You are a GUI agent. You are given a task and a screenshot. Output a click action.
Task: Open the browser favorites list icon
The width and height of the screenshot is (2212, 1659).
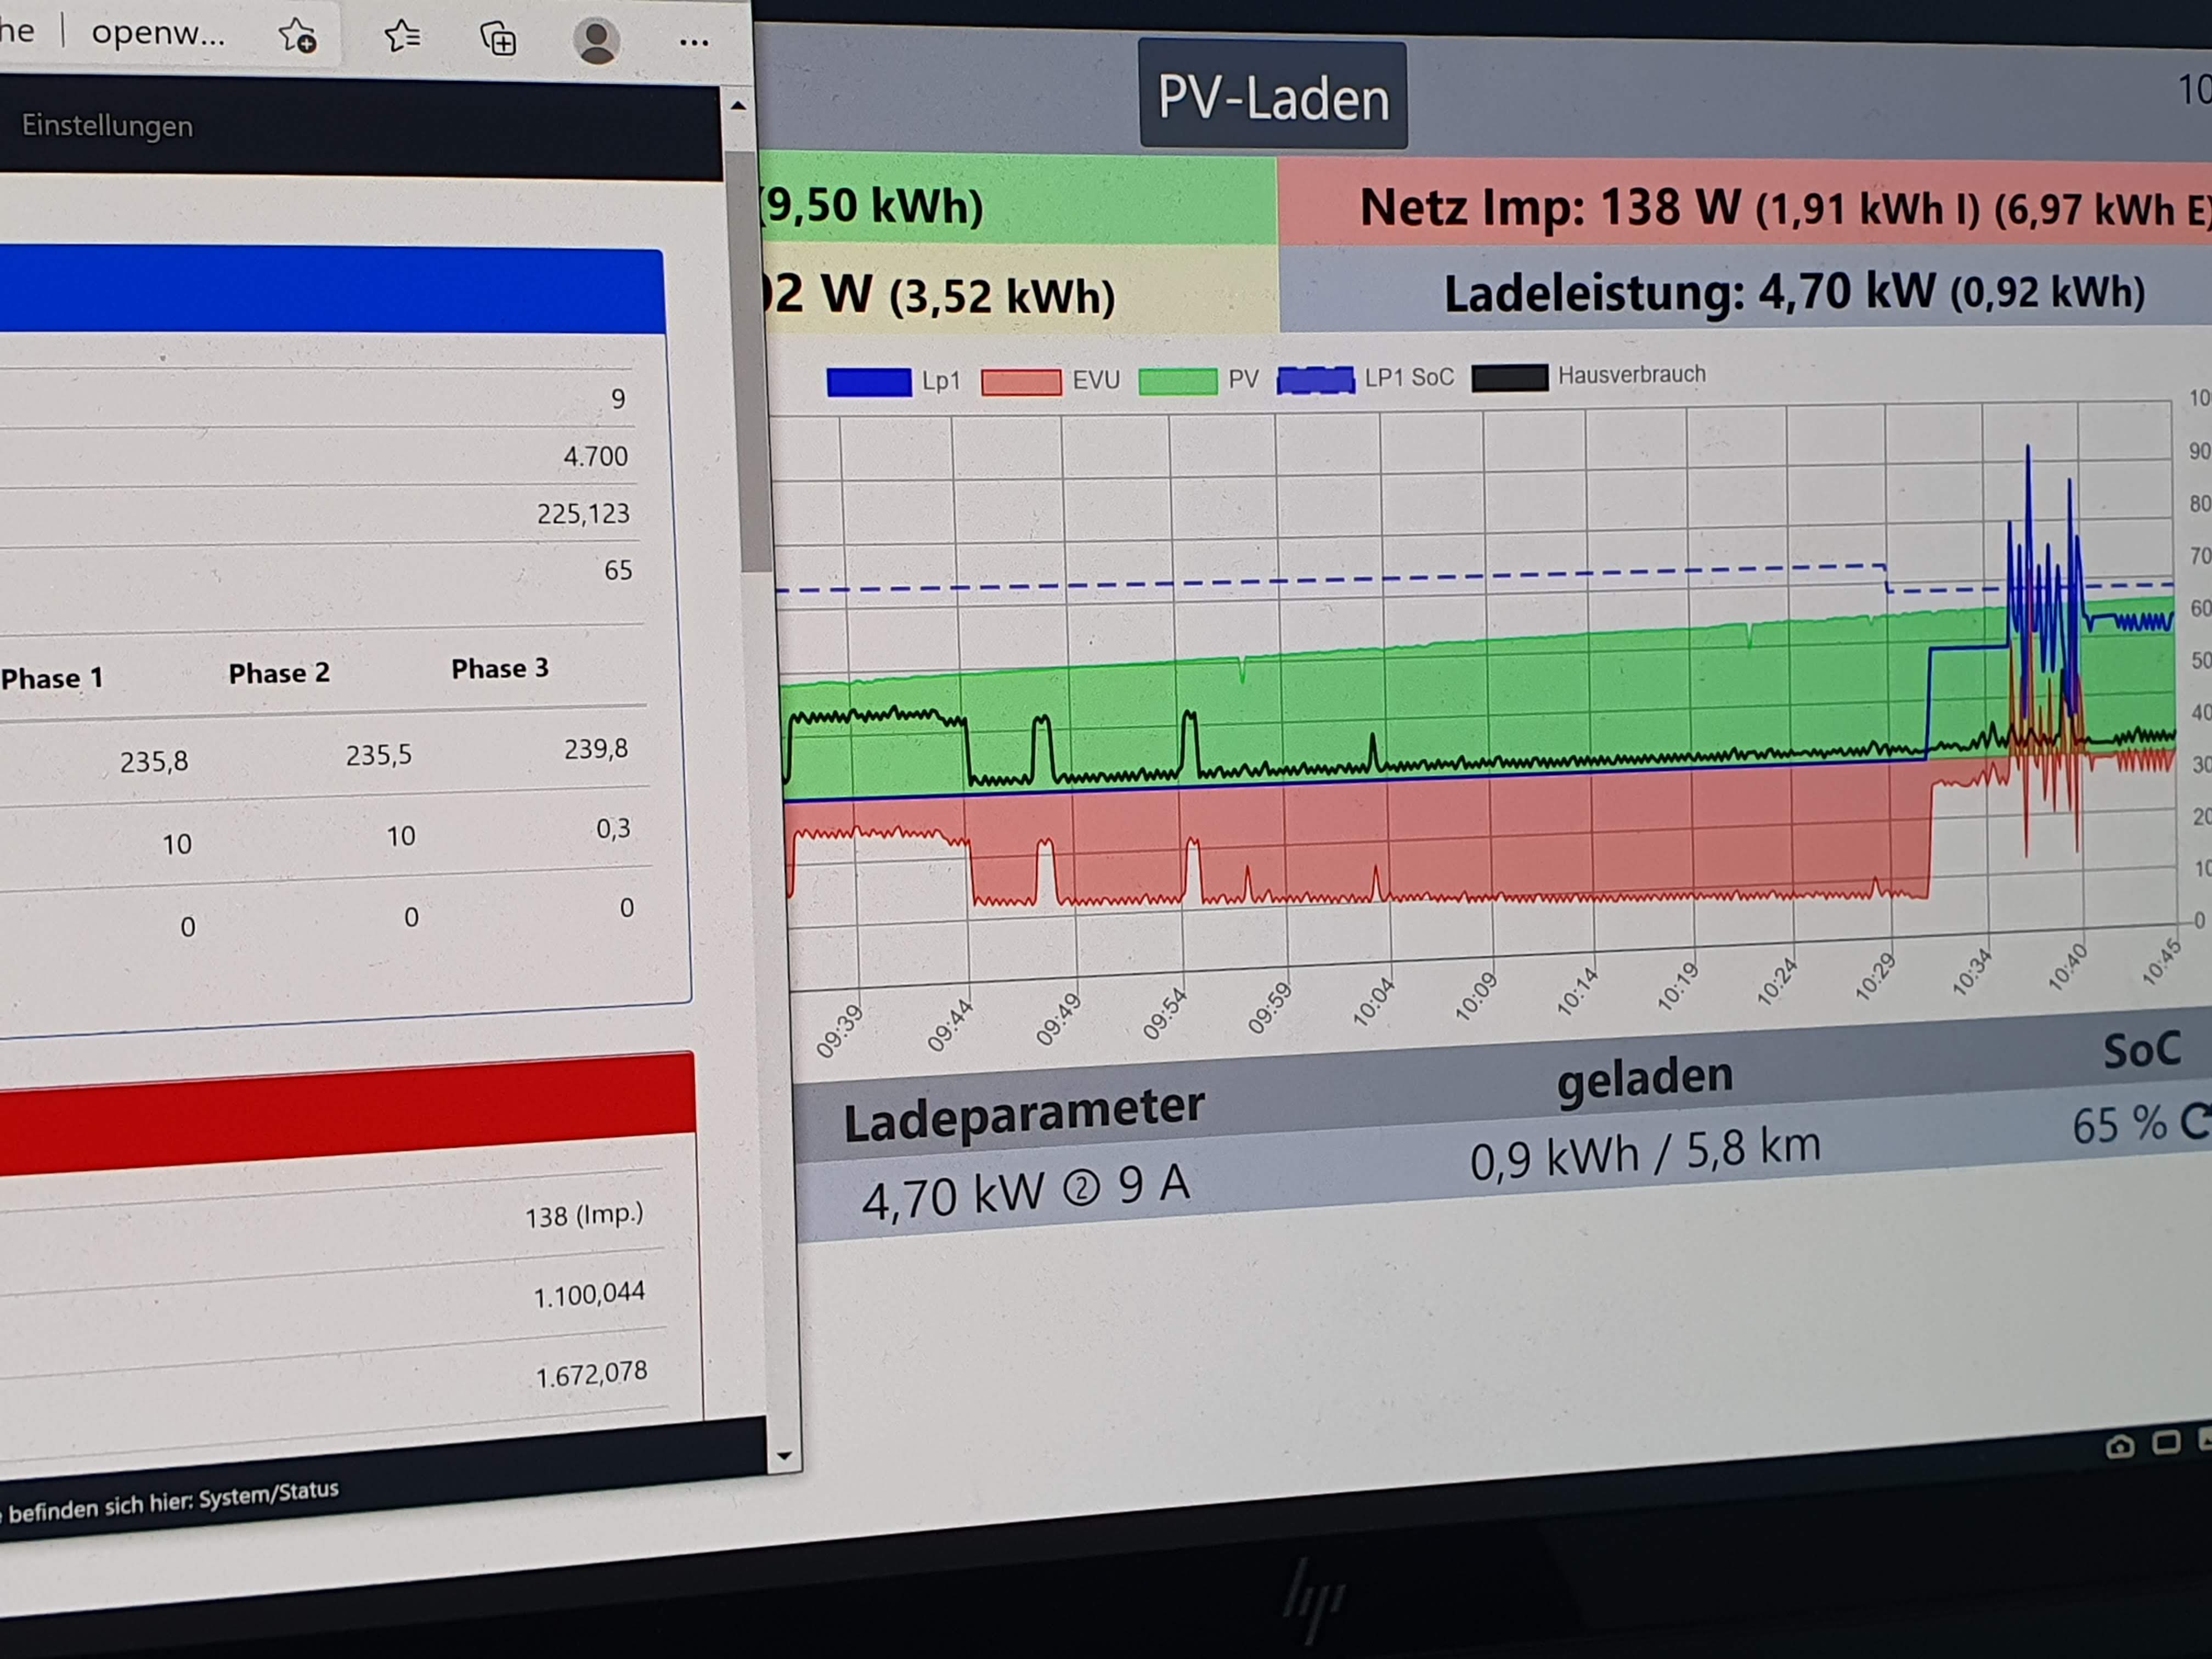[x=402, y=37]
